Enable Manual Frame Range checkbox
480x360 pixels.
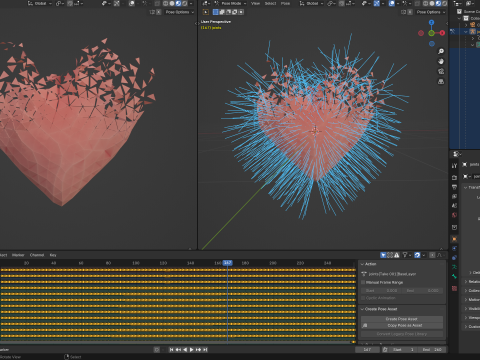[363, 282]
